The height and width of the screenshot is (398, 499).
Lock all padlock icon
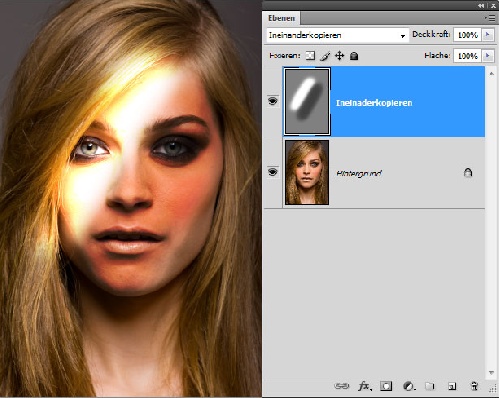pos(354,56)
